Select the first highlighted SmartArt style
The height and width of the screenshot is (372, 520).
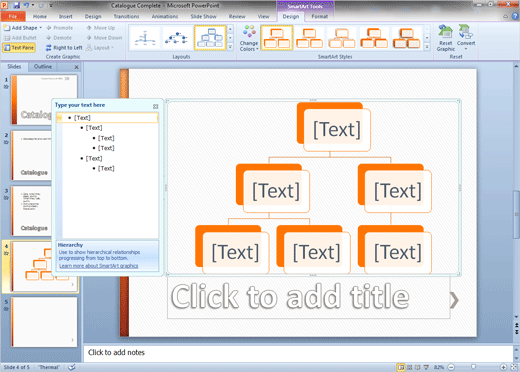(277, 38)
